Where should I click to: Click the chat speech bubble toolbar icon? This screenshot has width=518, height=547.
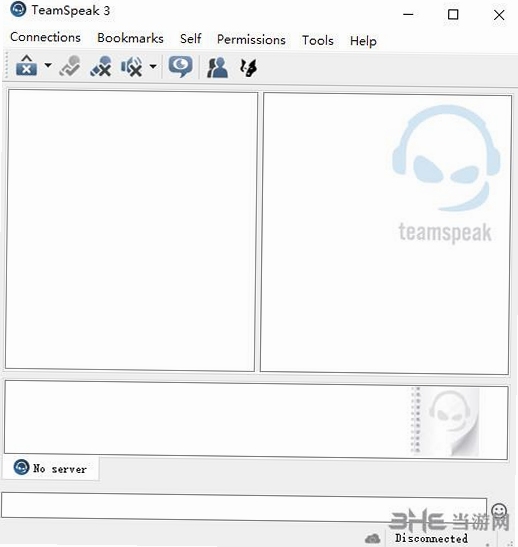tap(180, 67)
